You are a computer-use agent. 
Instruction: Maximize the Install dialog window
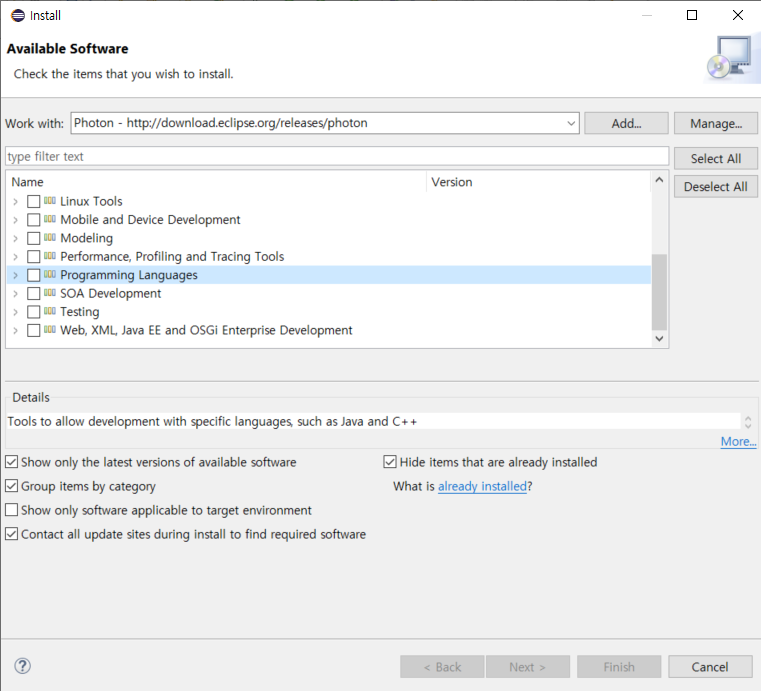click(692, 15)
